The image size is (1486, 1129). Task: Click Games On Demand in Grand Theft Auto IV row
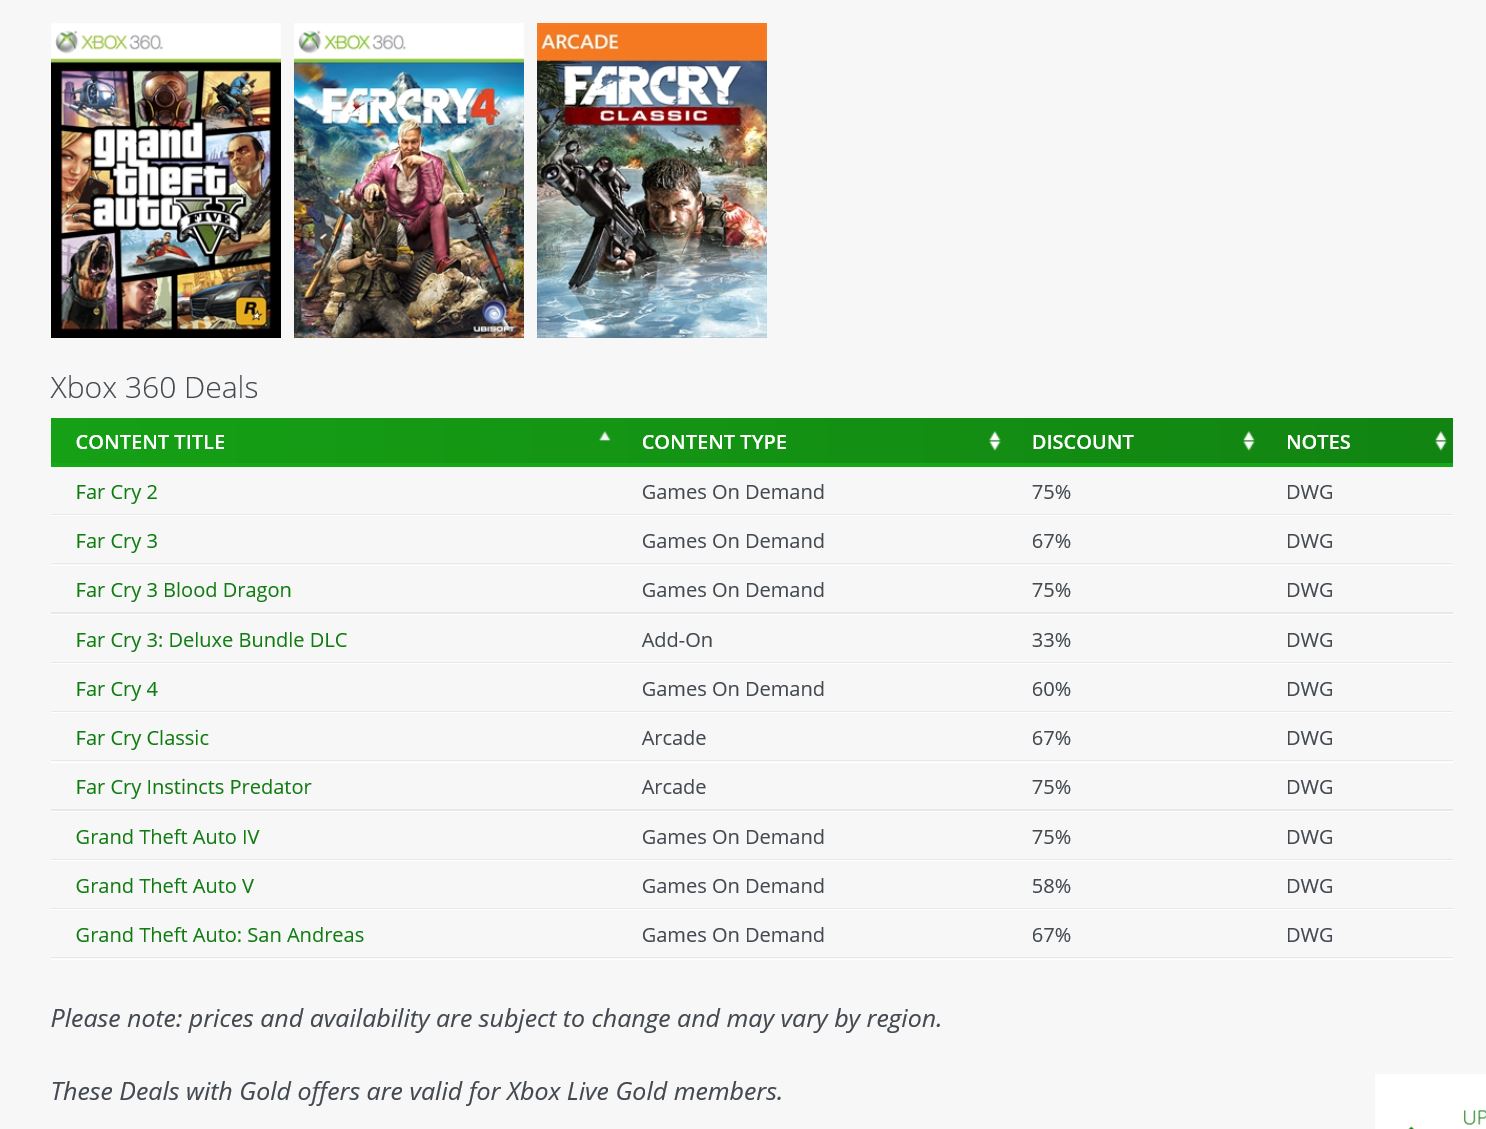coord(733,837)
